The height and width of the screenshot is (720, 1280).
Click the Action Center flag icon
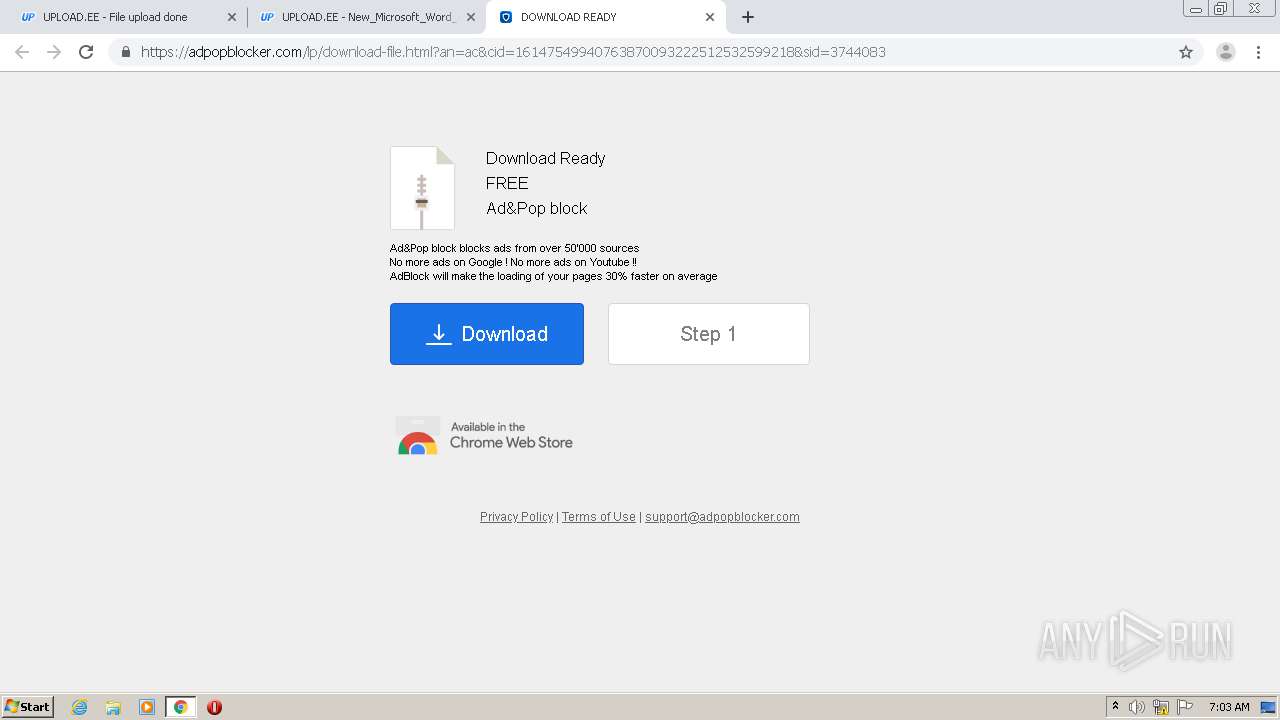point(1185,707)
